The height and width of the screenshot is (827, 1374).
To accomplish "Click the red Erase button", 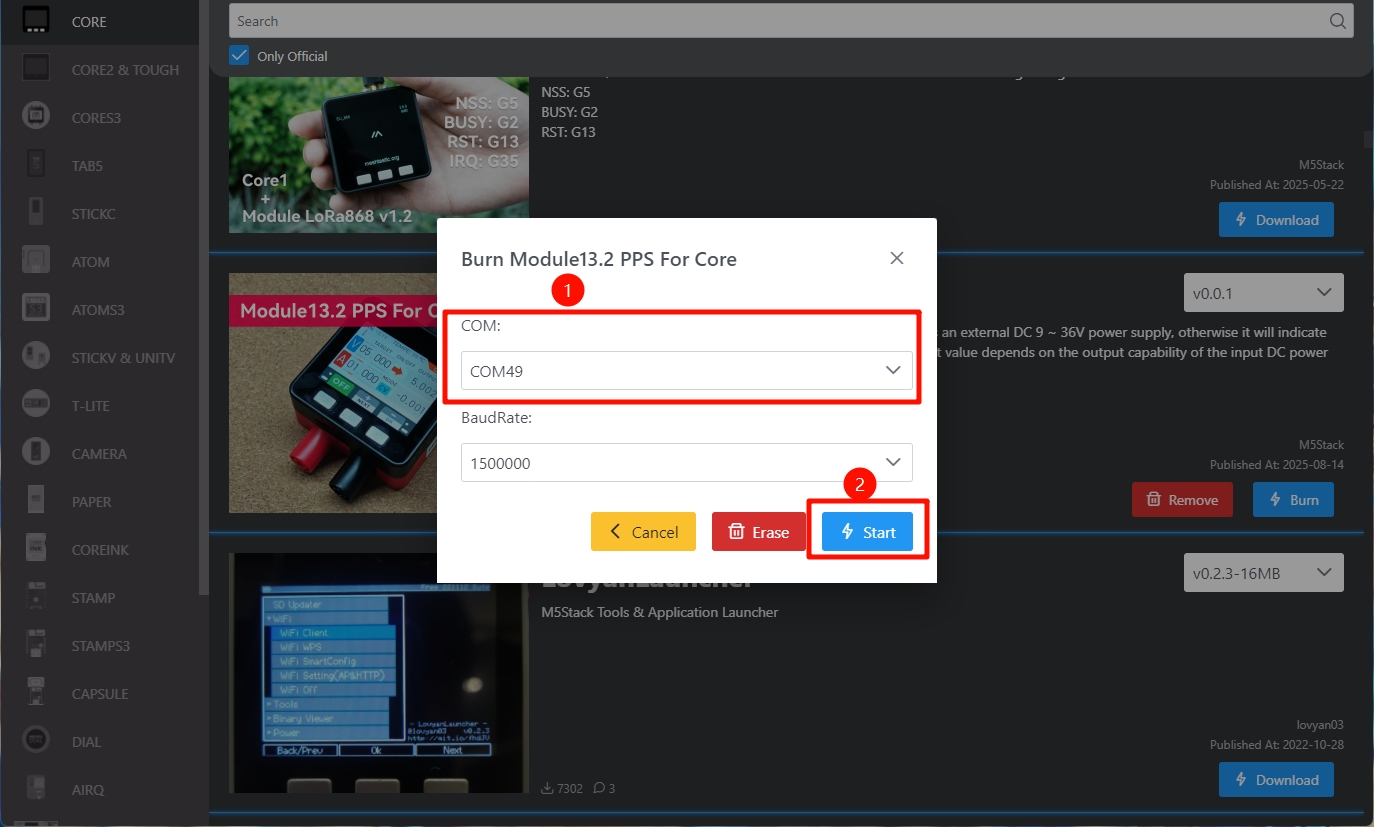I will coord(759,532).
